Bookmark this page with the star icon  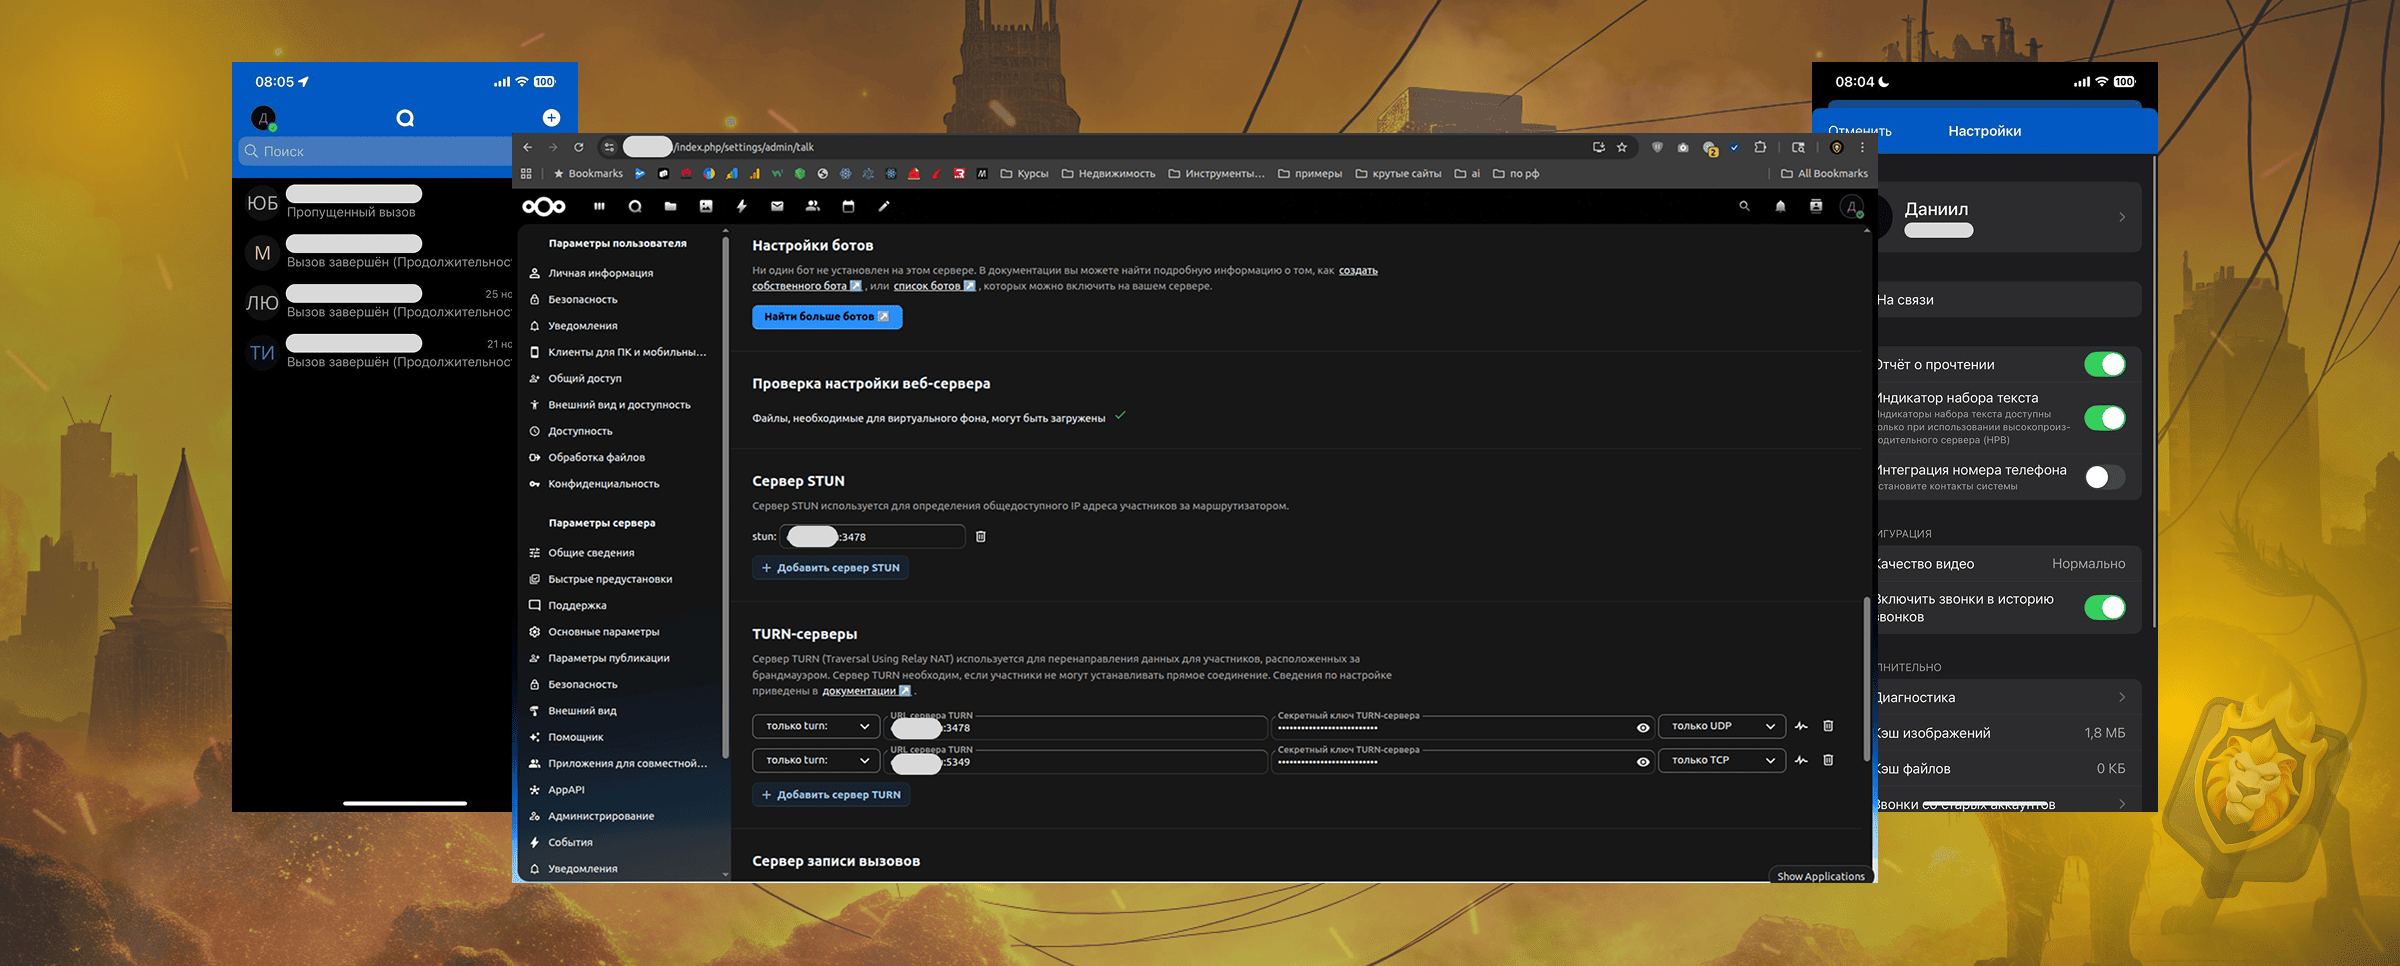tap(1622, 148)
